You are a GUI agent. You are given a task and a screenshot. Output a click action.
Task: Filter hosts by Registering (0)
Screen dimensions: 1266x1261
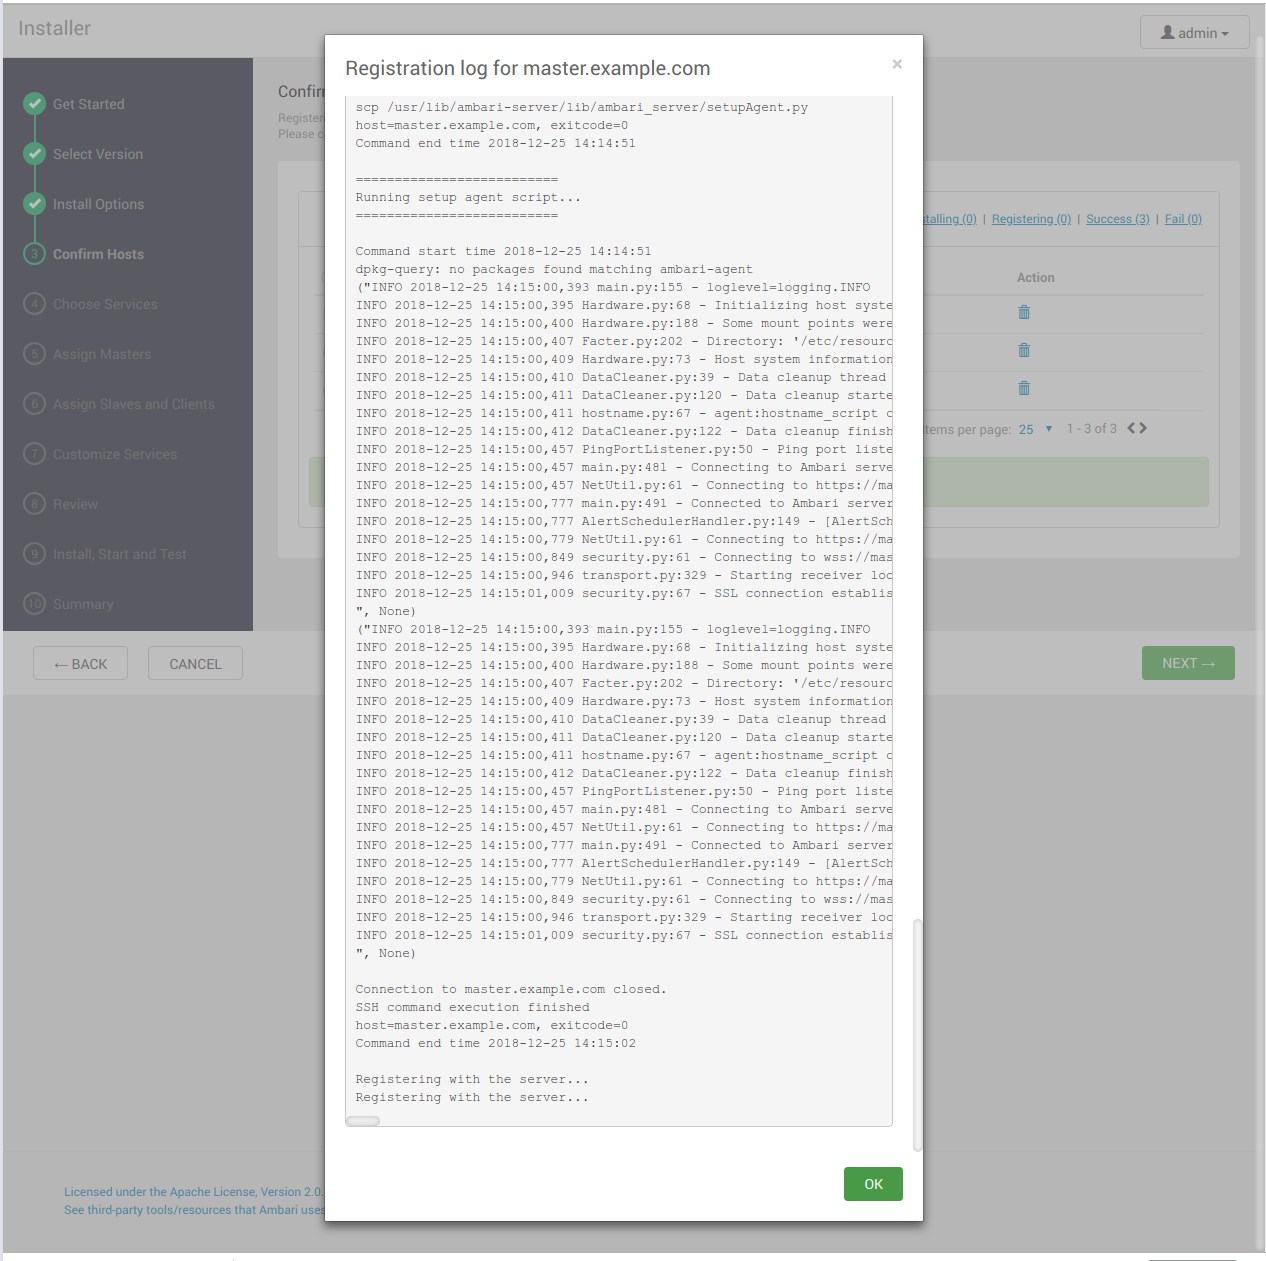tap(1031, 219)
